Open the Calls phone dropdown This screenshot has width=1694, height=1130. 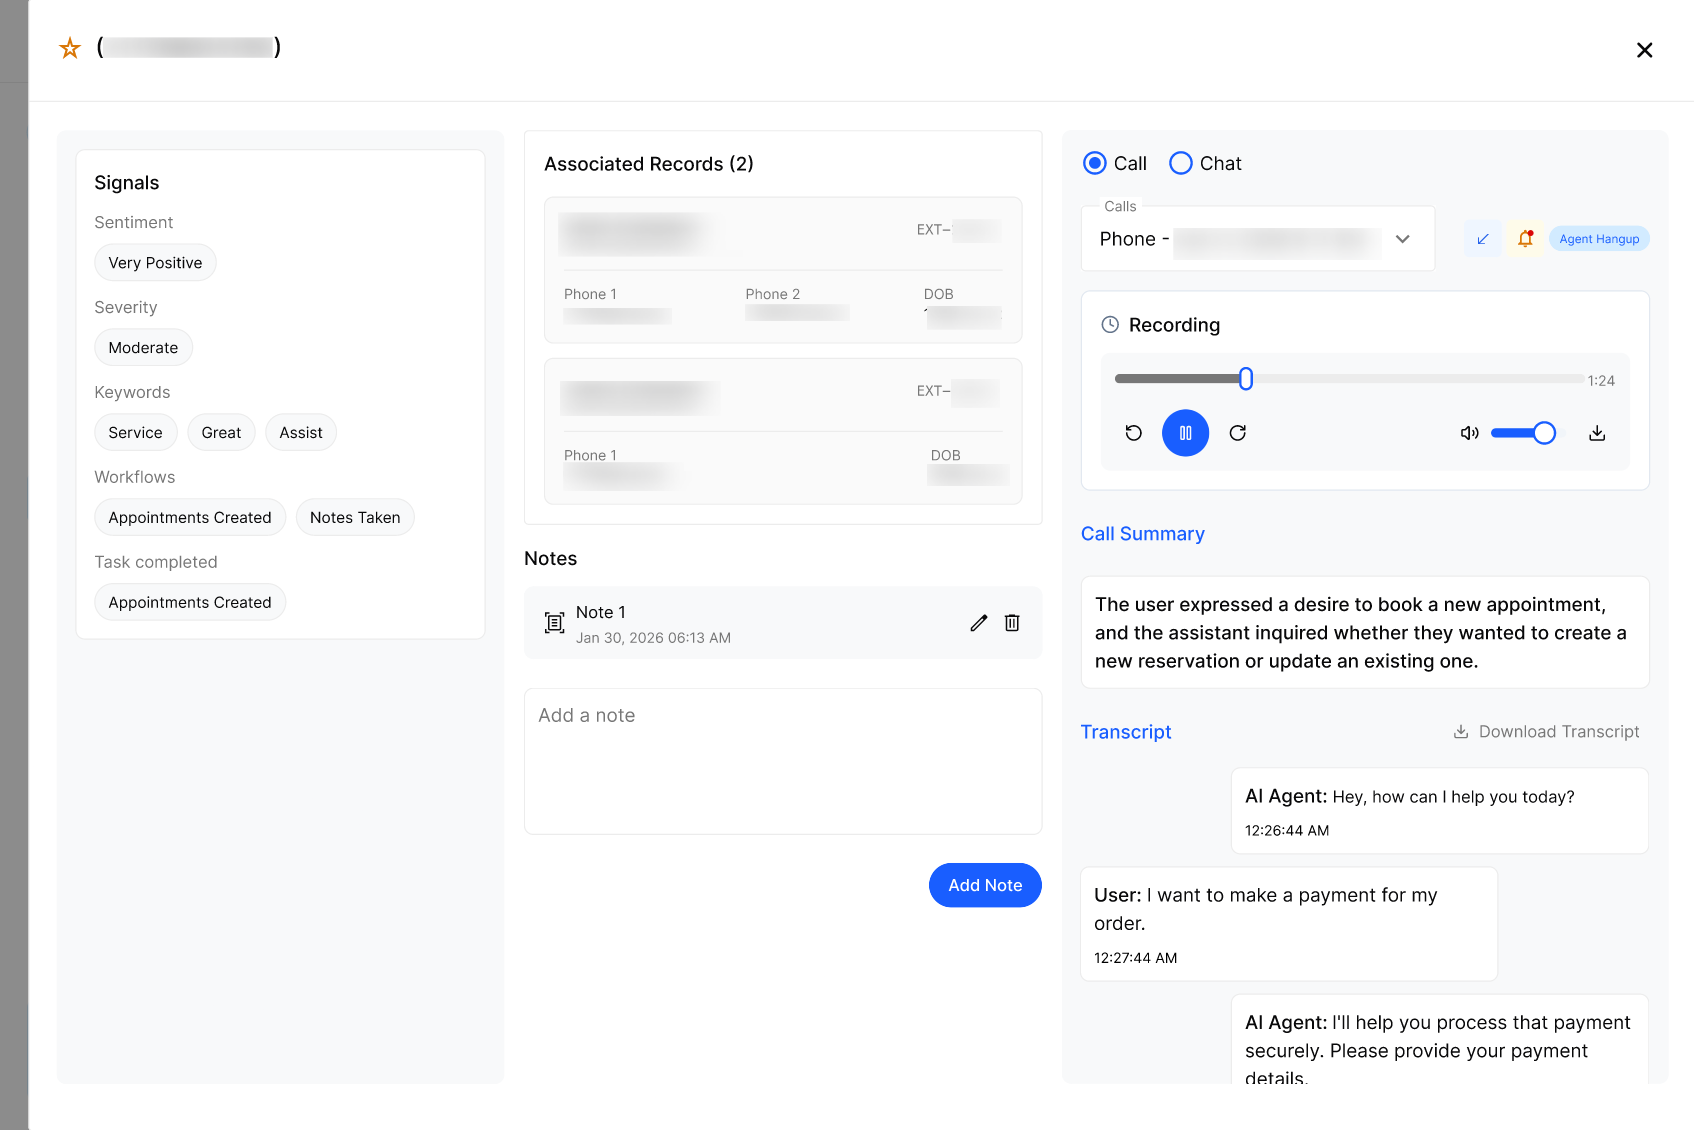click(x=1258, y=239)
